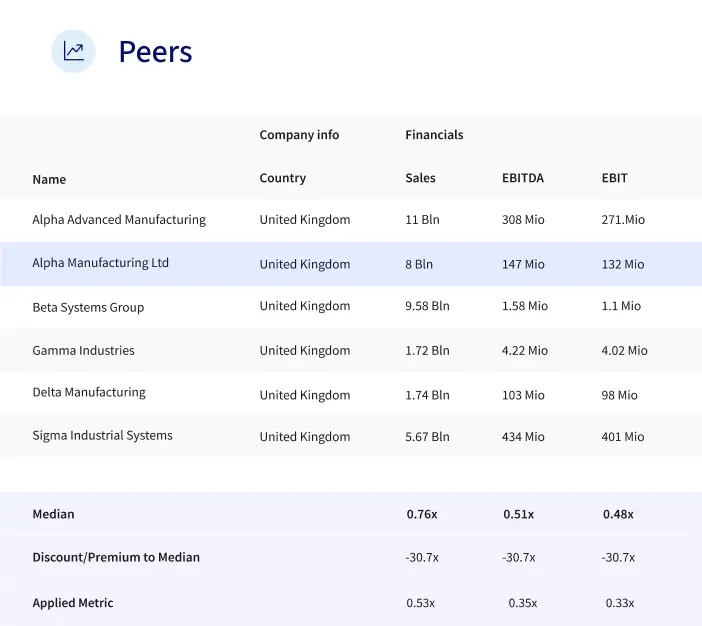Image resolution: width=702 pixels, height=626 pixels.
Task: Click the Sales column header
Action: click(x=420, y=178)
